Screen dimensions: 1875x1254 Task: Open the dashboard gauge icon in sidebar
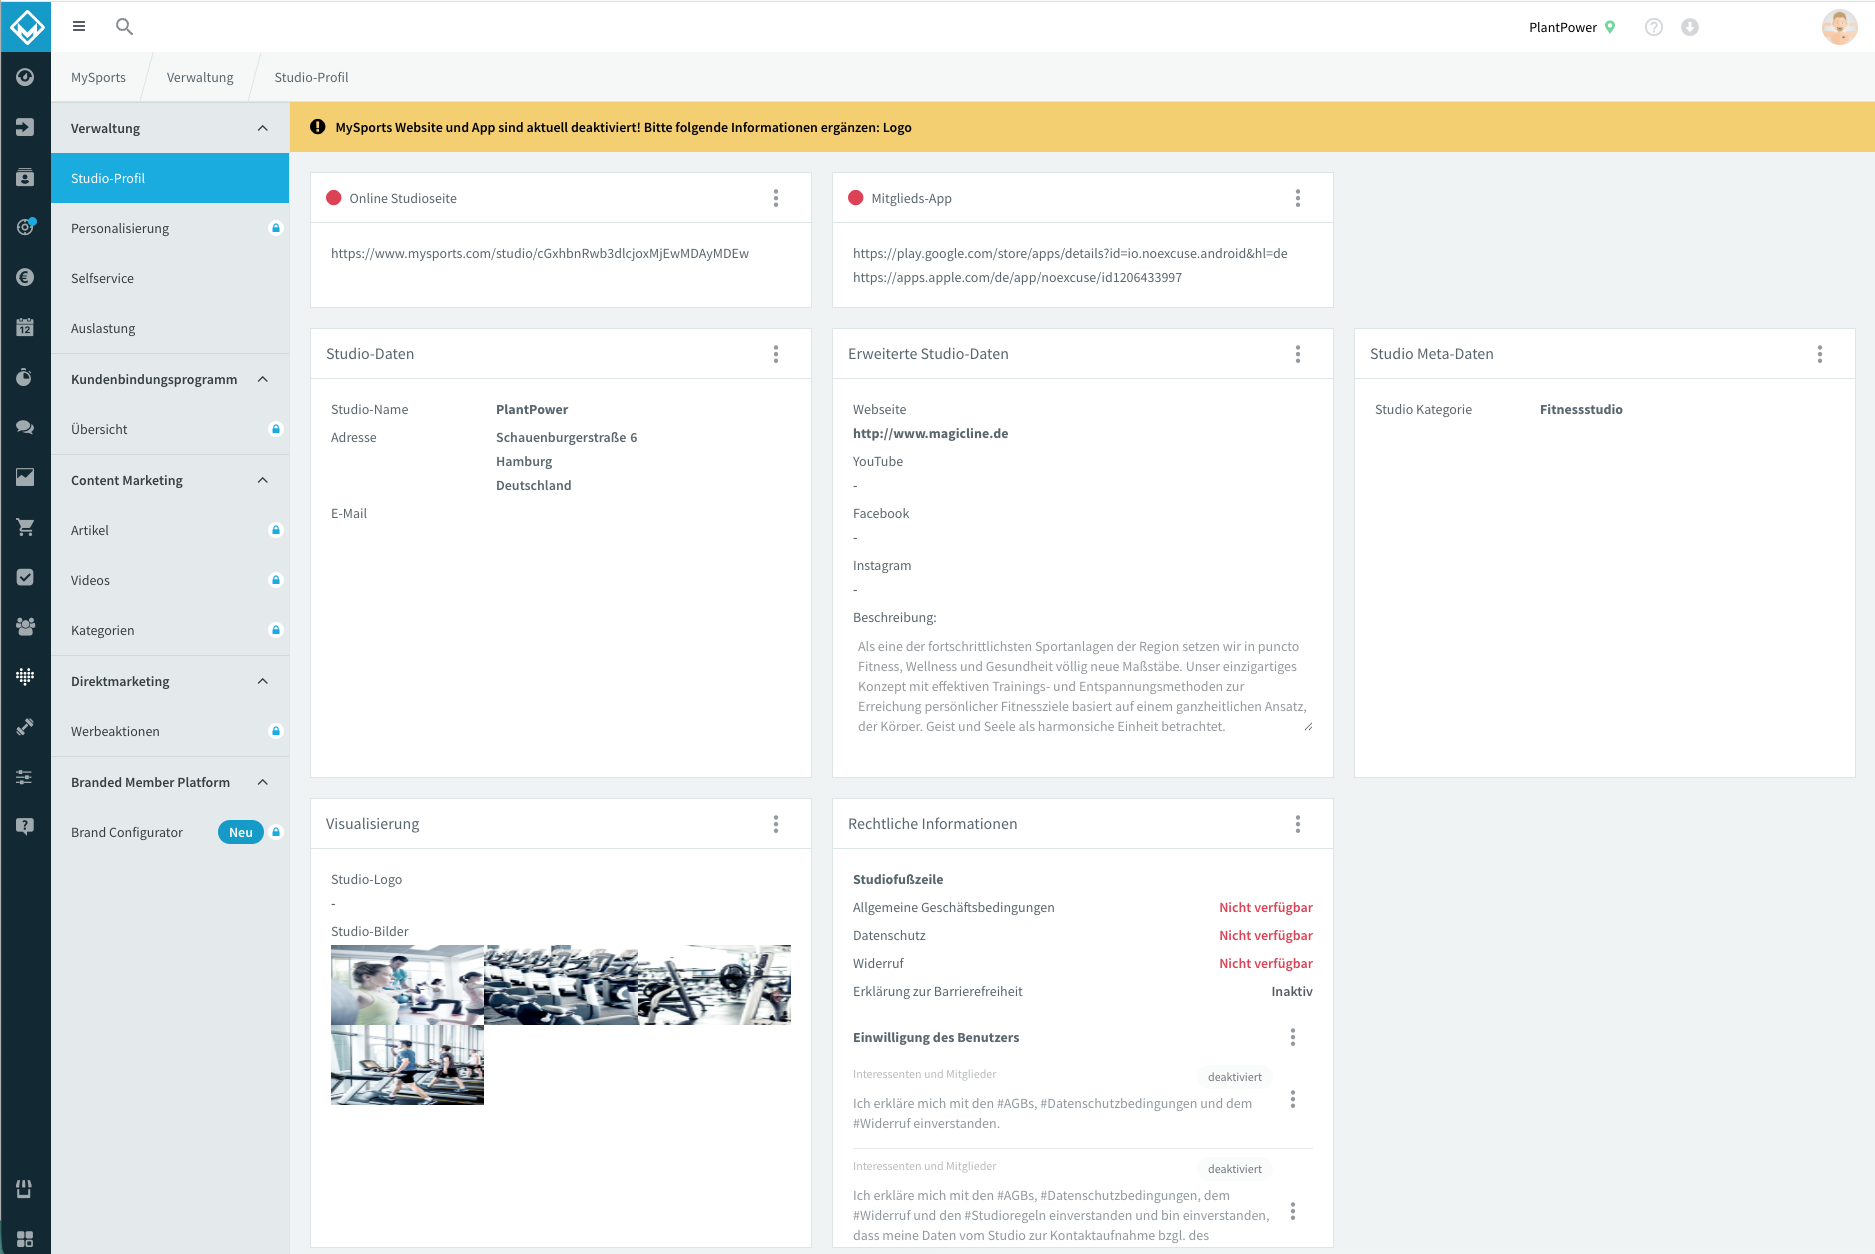point(25,77)
